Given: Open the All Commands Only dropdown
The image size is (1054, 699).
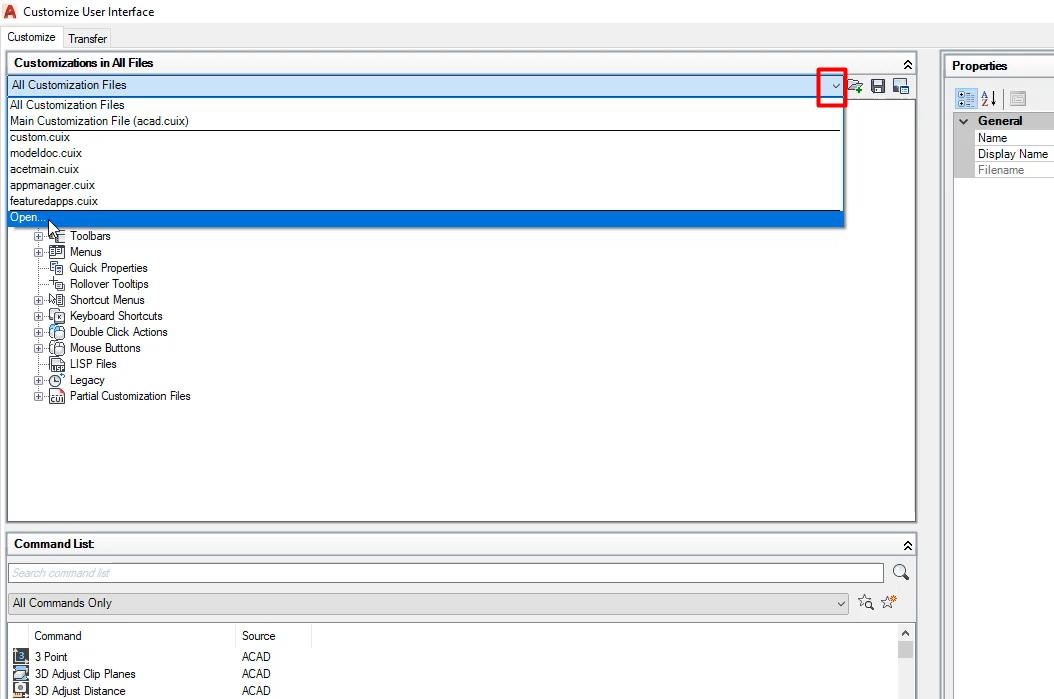Looking at the screenshot, I should pyautogui.click(x=839, y=603).
